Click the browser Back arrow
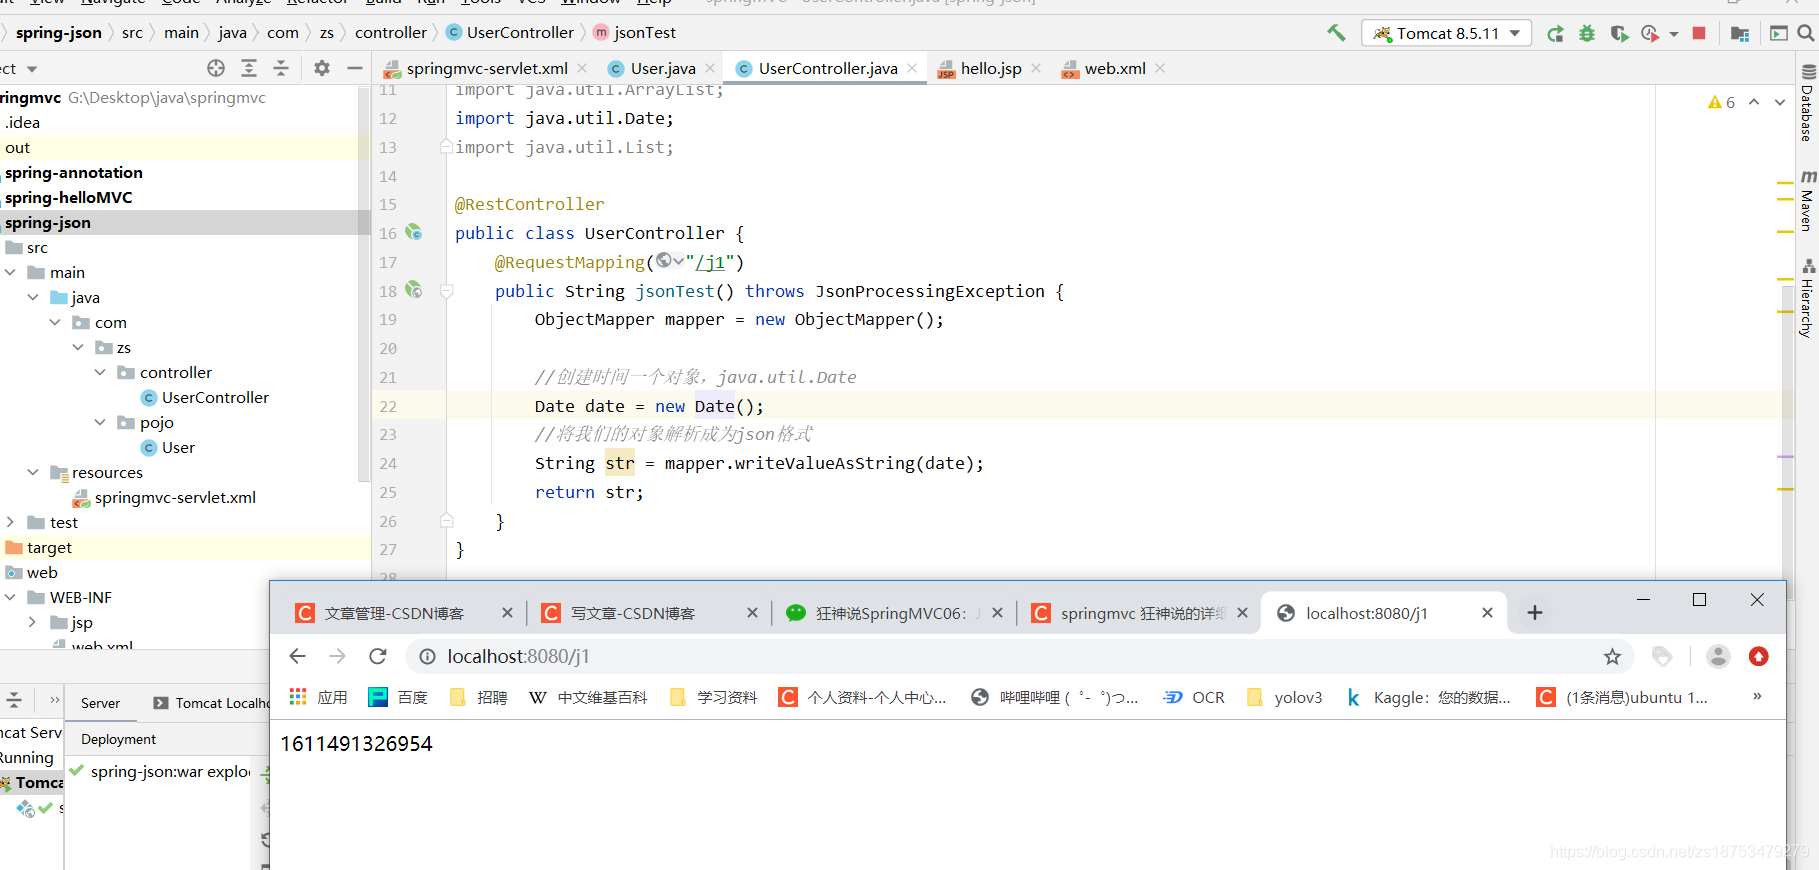This screenshot has width=1819, height=870. (x=297, y=656)
